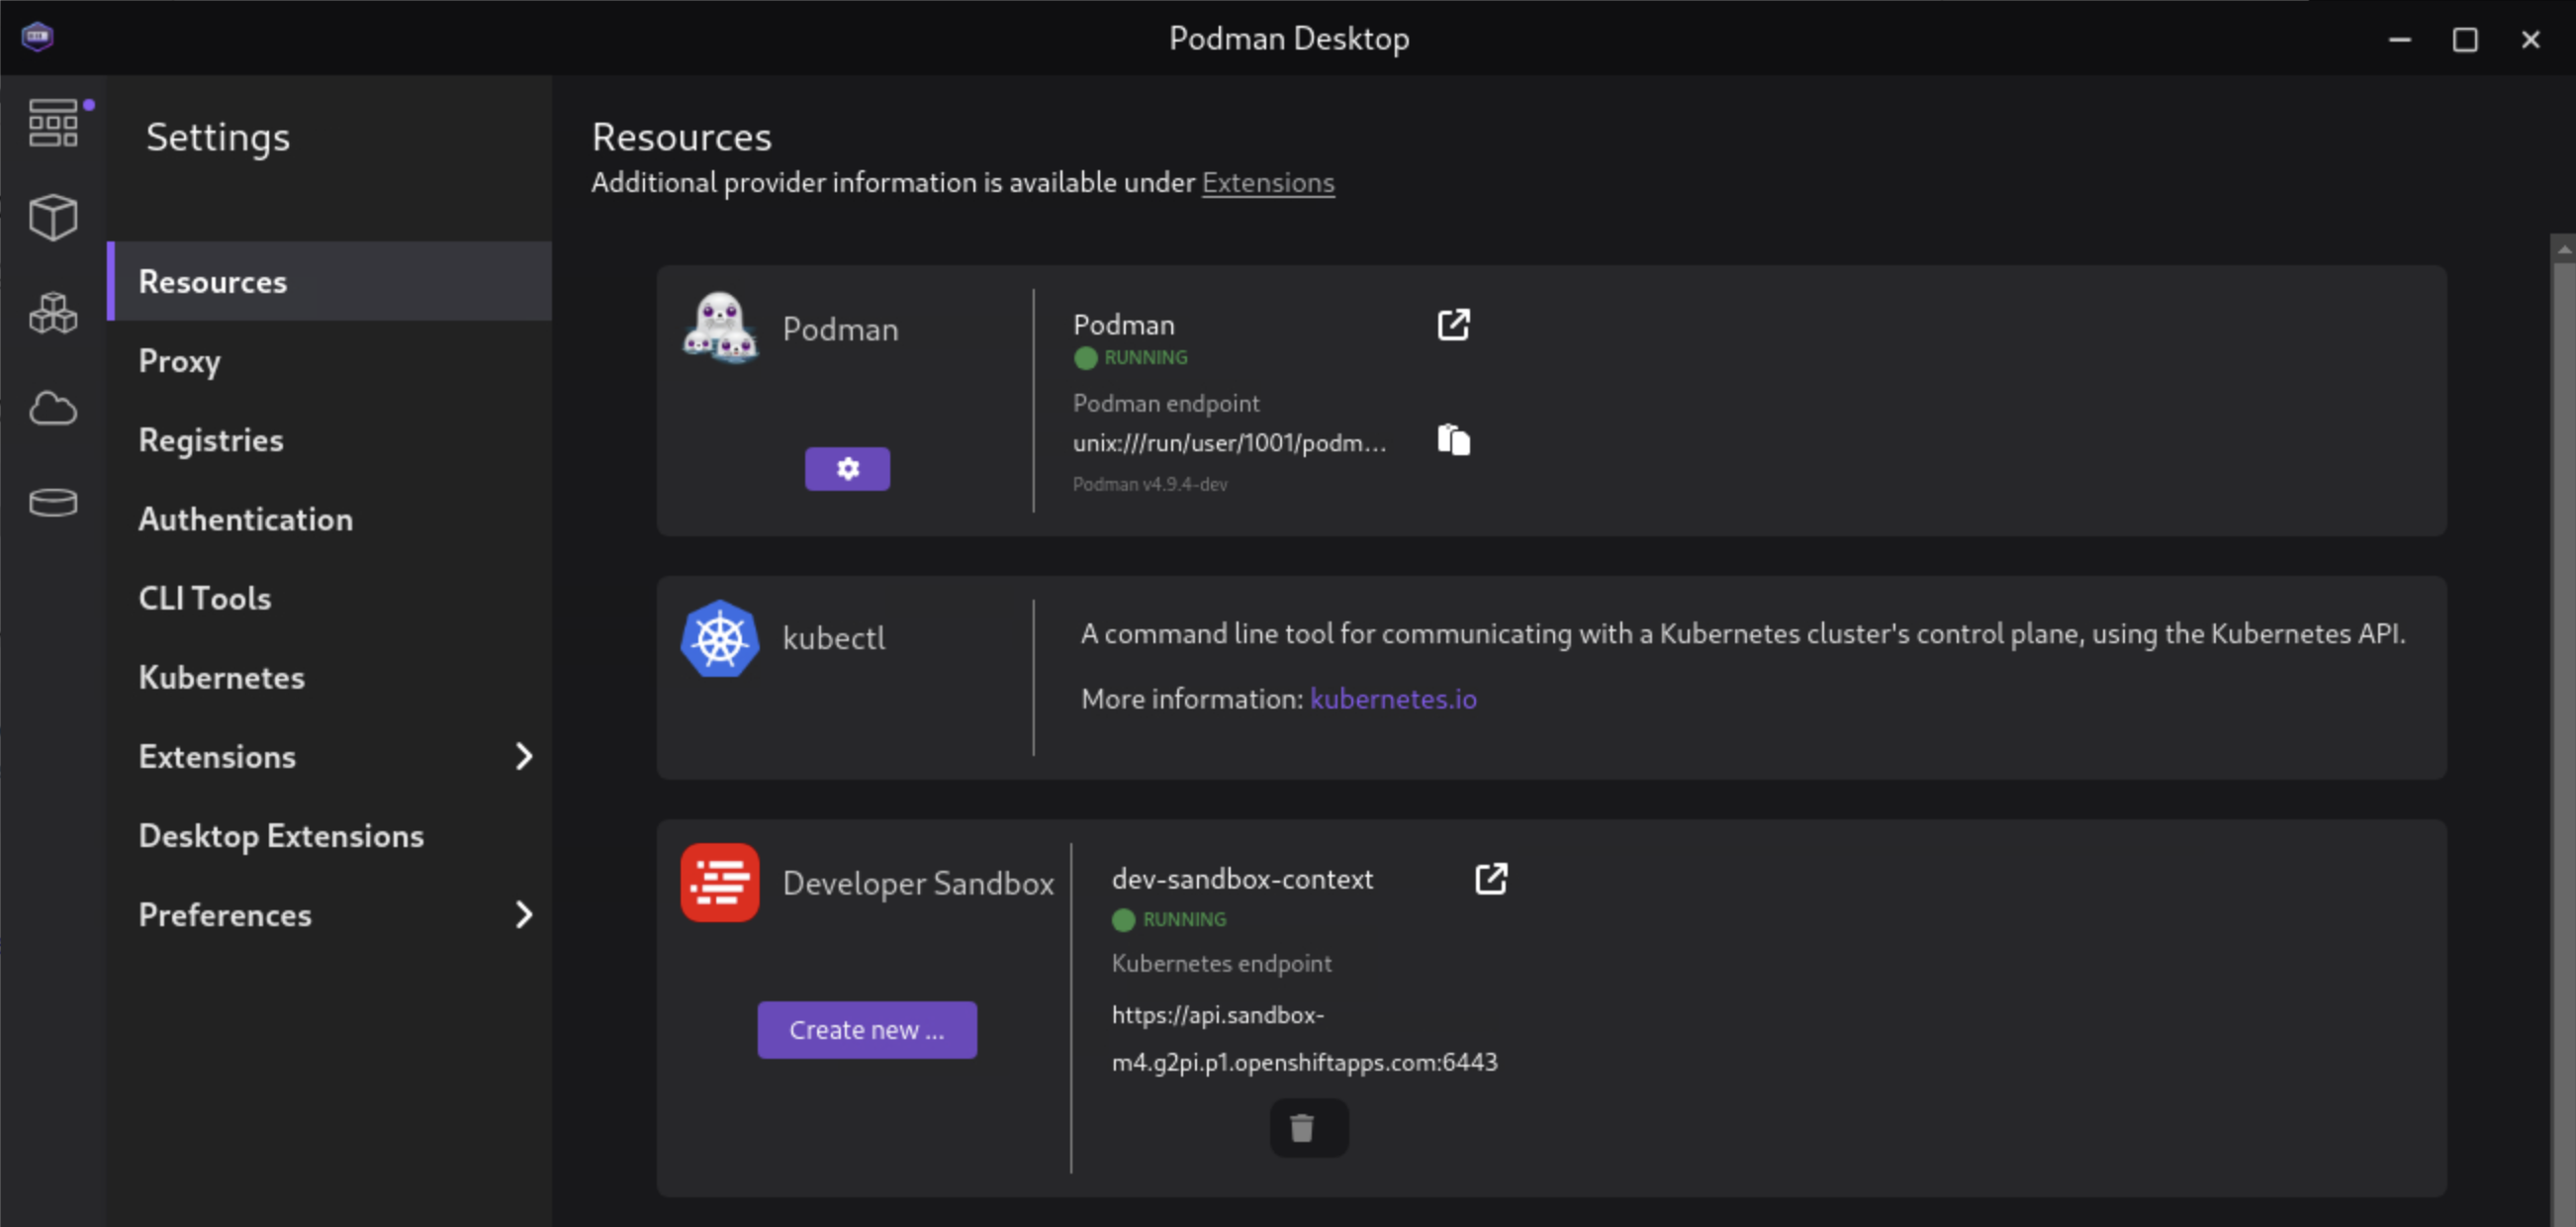Open the Dashboard icon in the left rail
This screenshot has width=2576, height=1227.
53,122
